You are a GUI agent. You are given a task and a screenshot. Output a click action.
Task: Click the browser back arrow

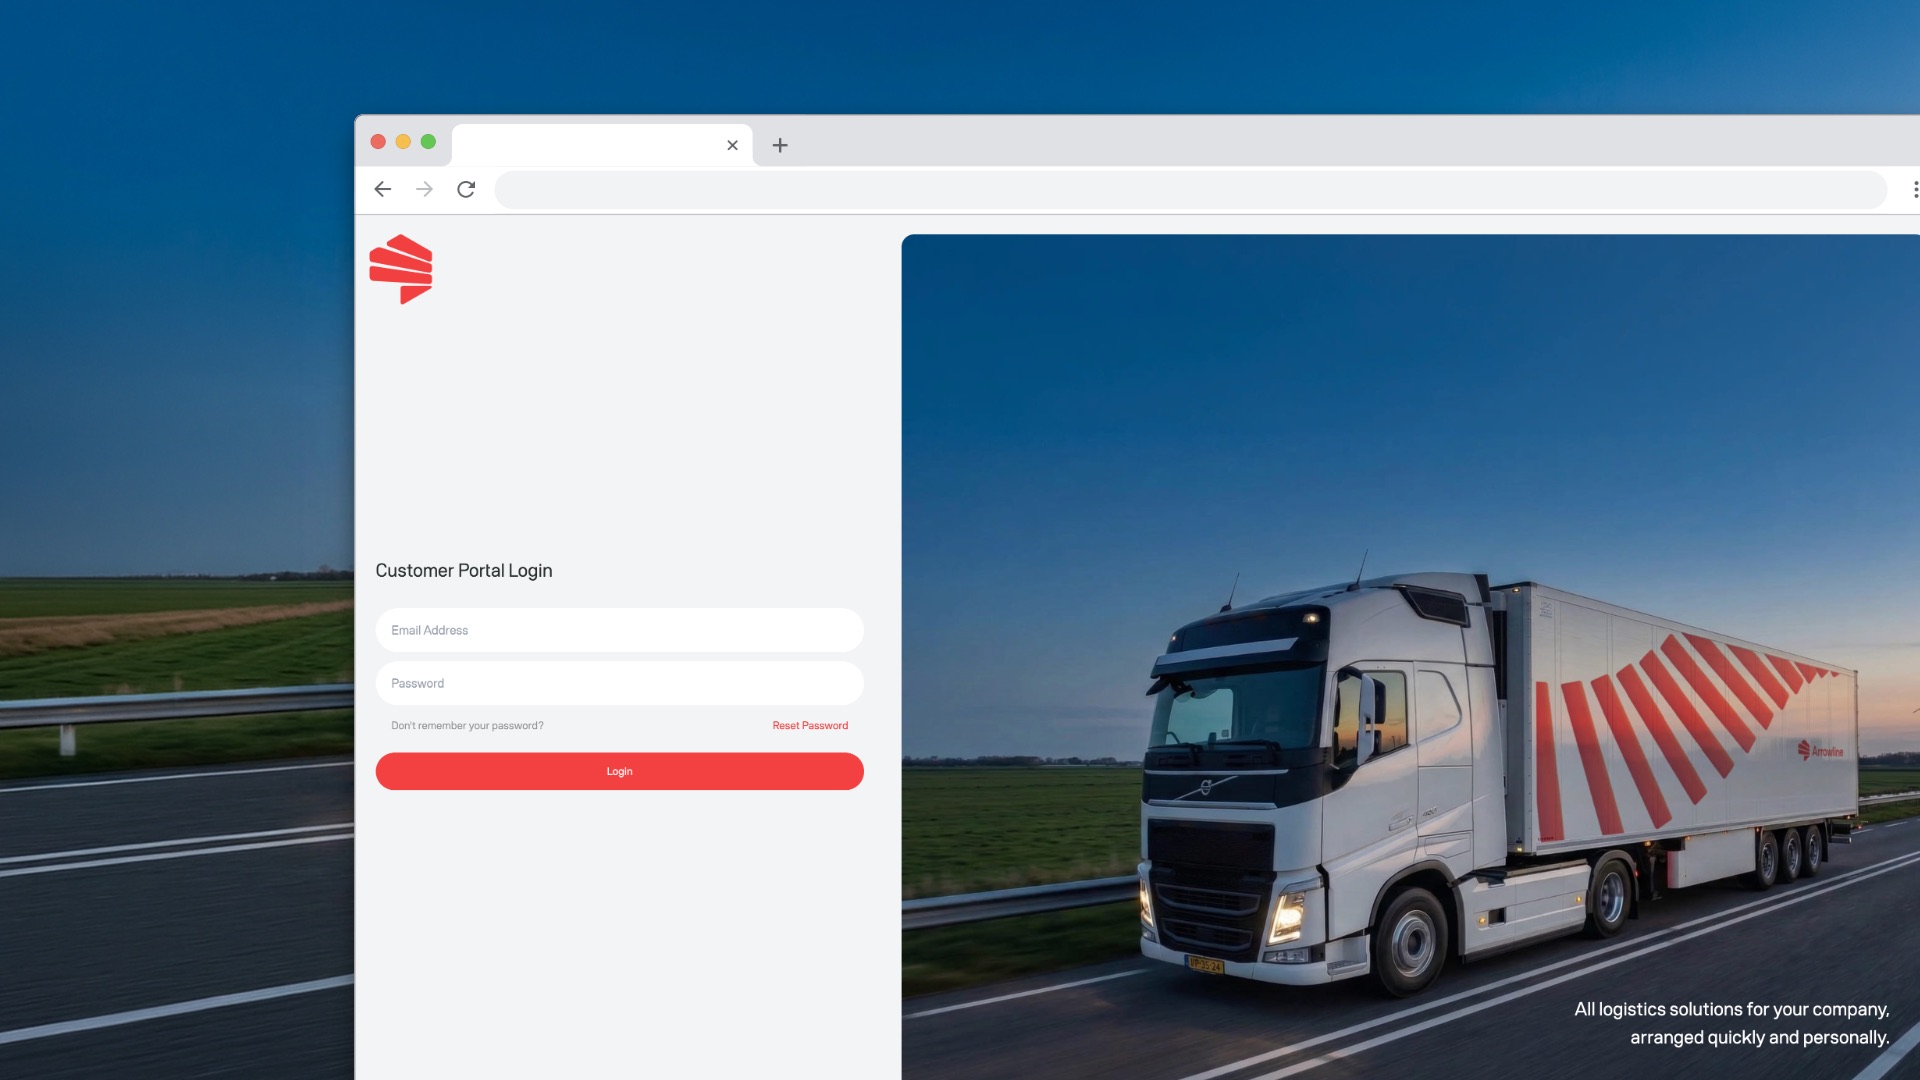[382, 189]
